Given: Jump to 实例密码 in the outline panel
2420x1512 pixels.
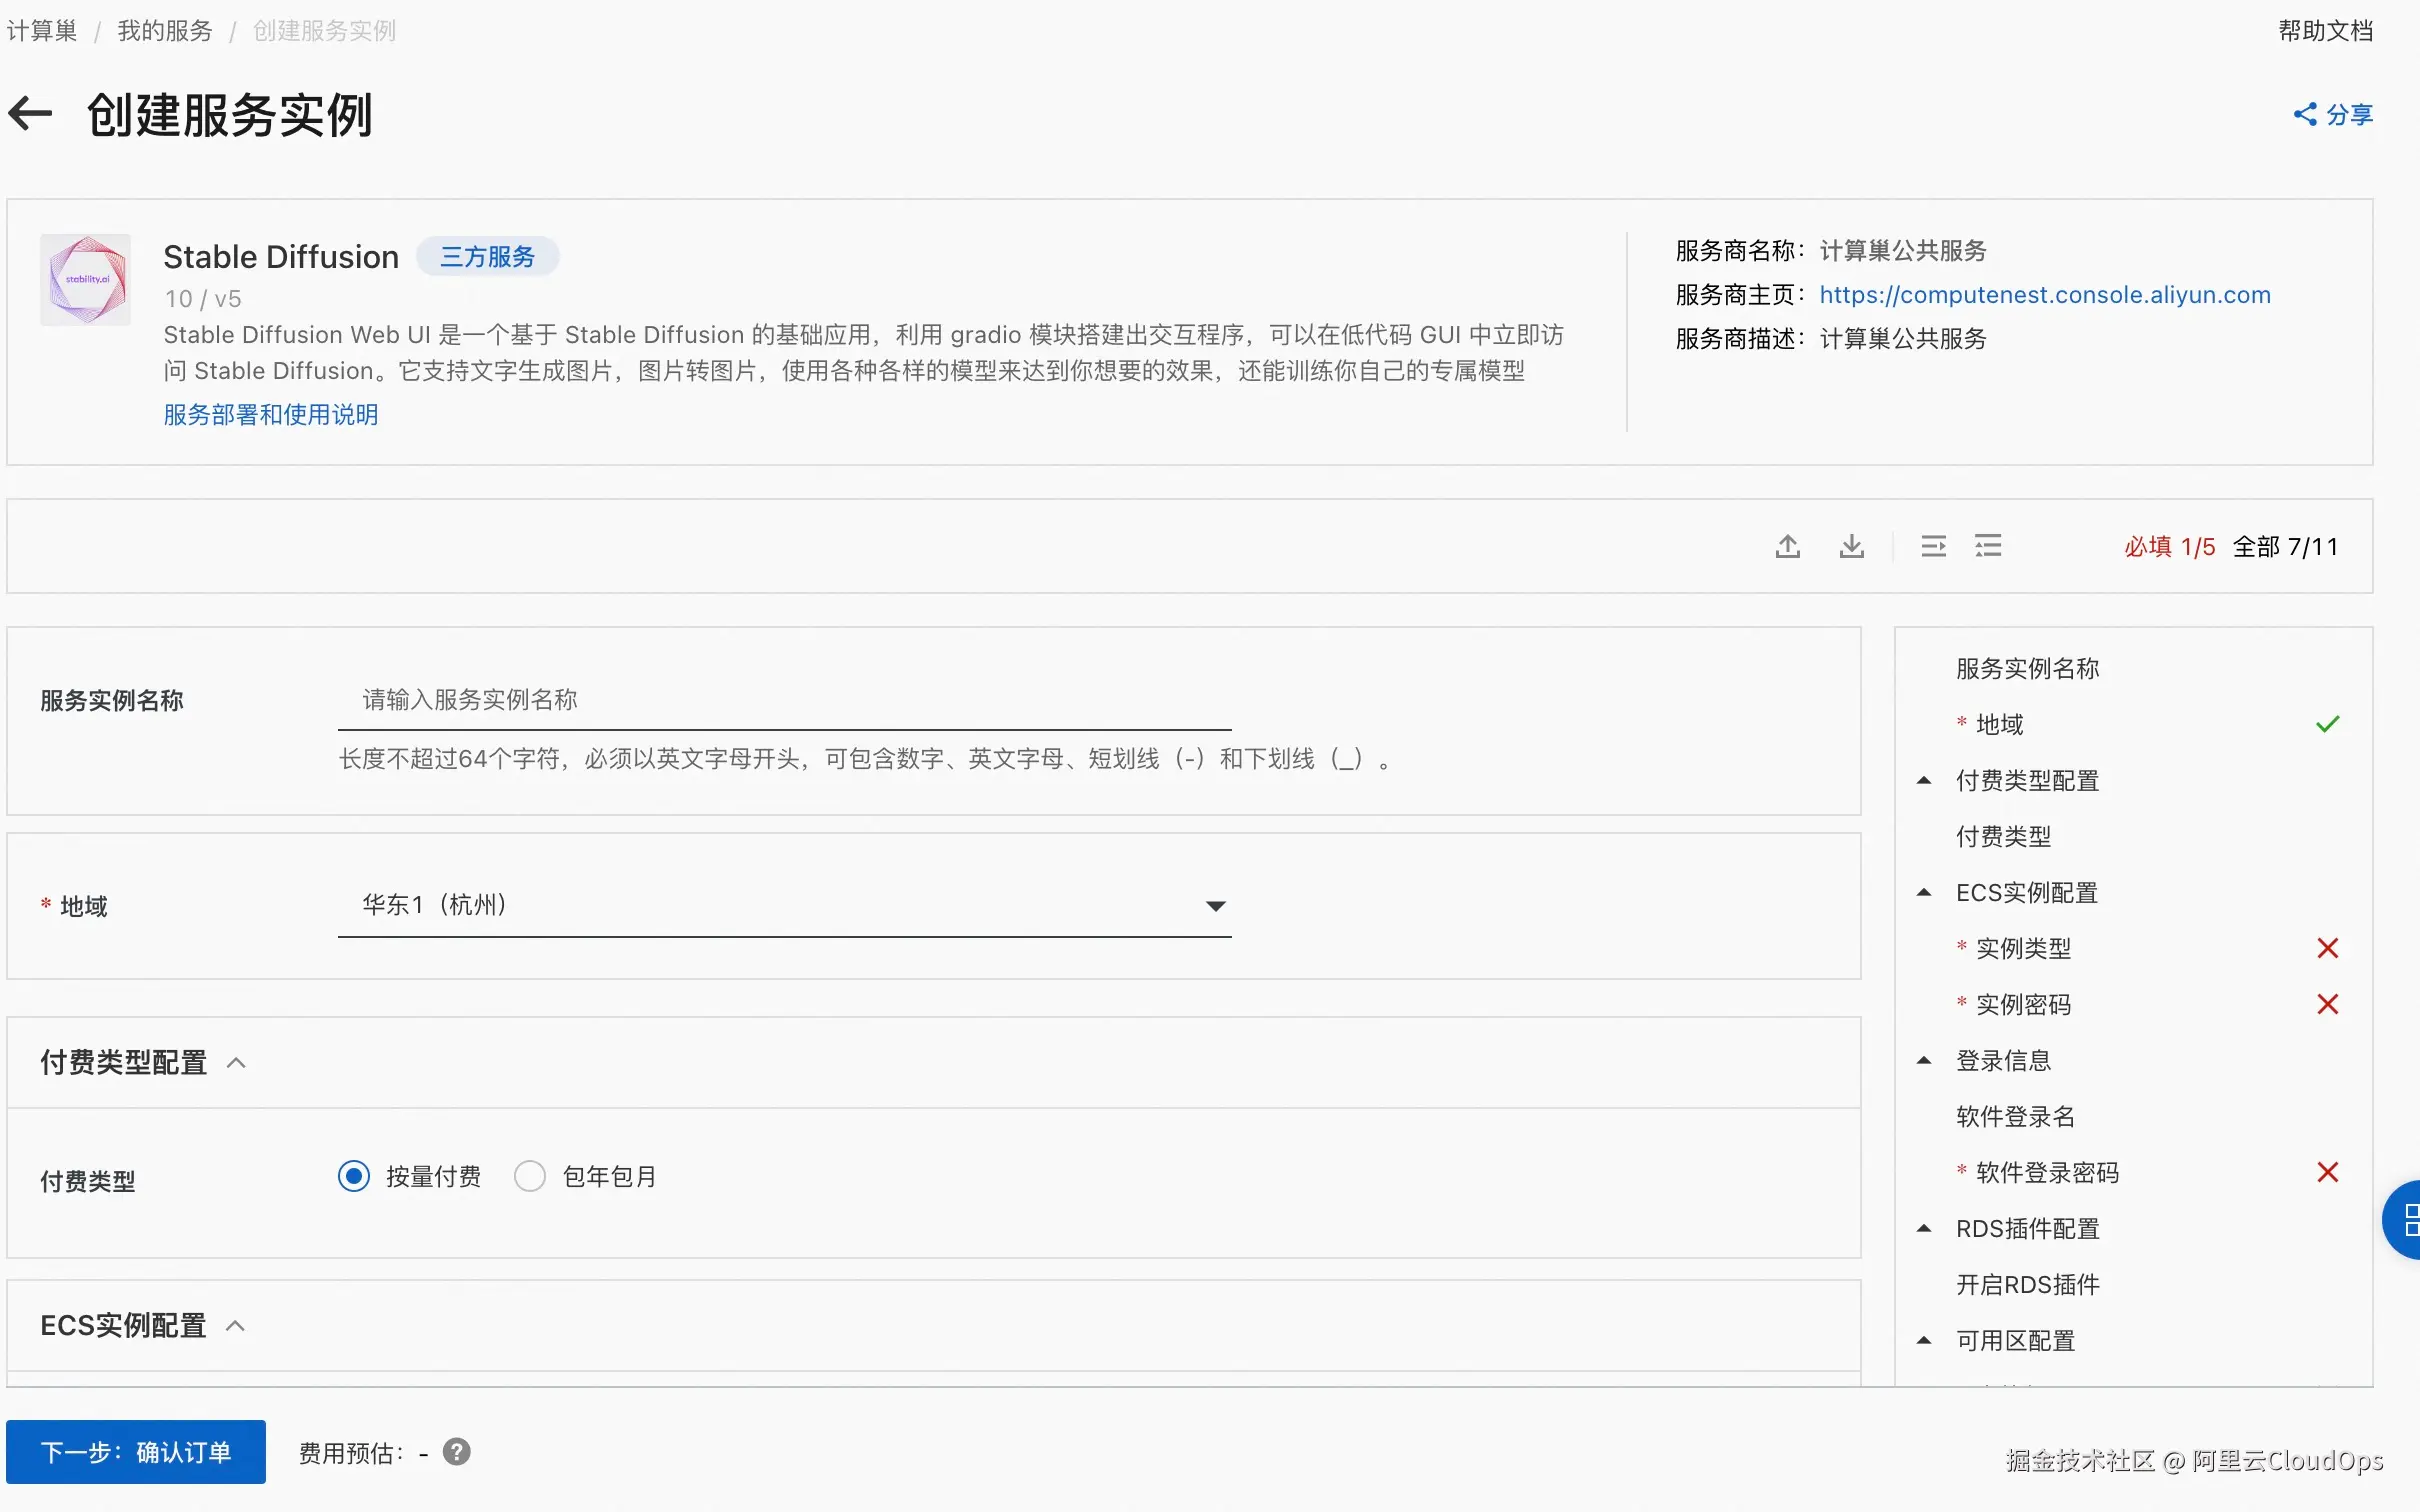Looking at the screenshot, I should coord(2022,1004).
